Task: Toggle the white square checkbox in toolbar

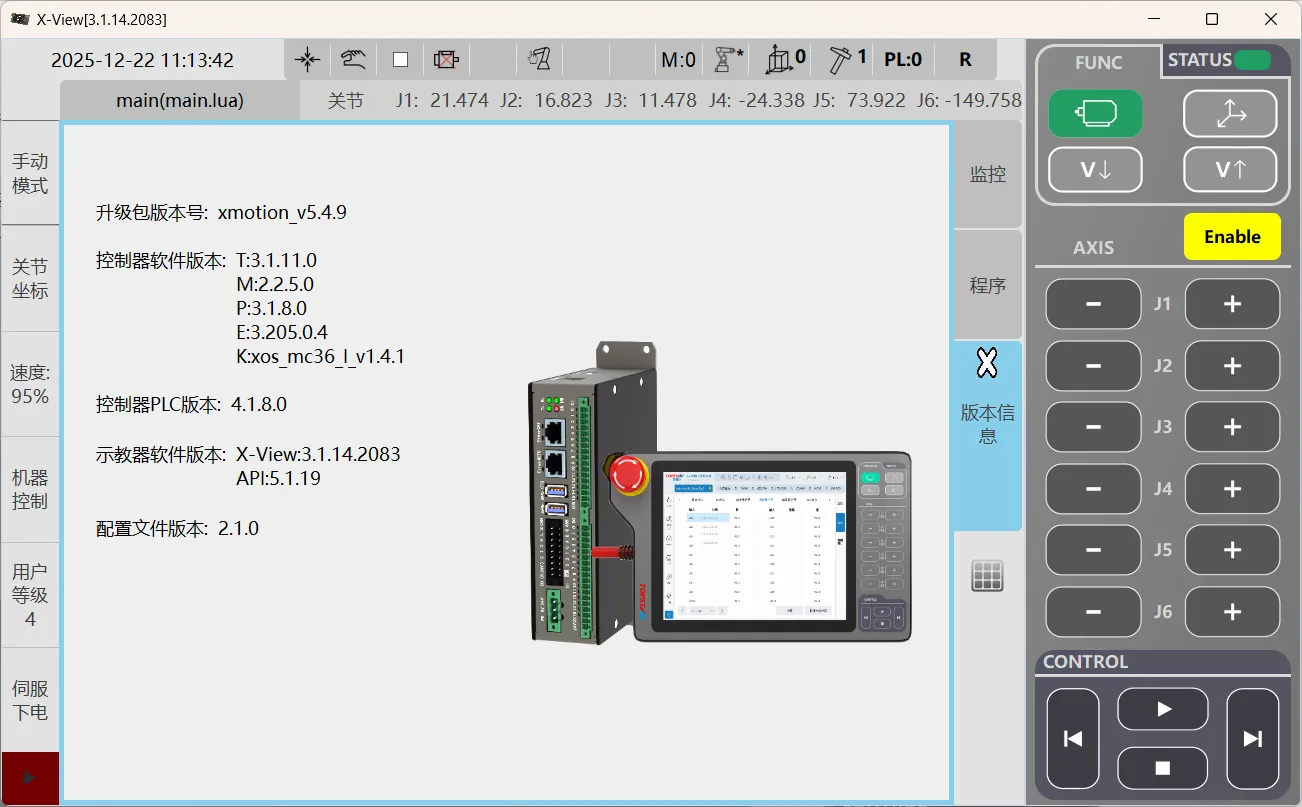Action: point(400,60)
